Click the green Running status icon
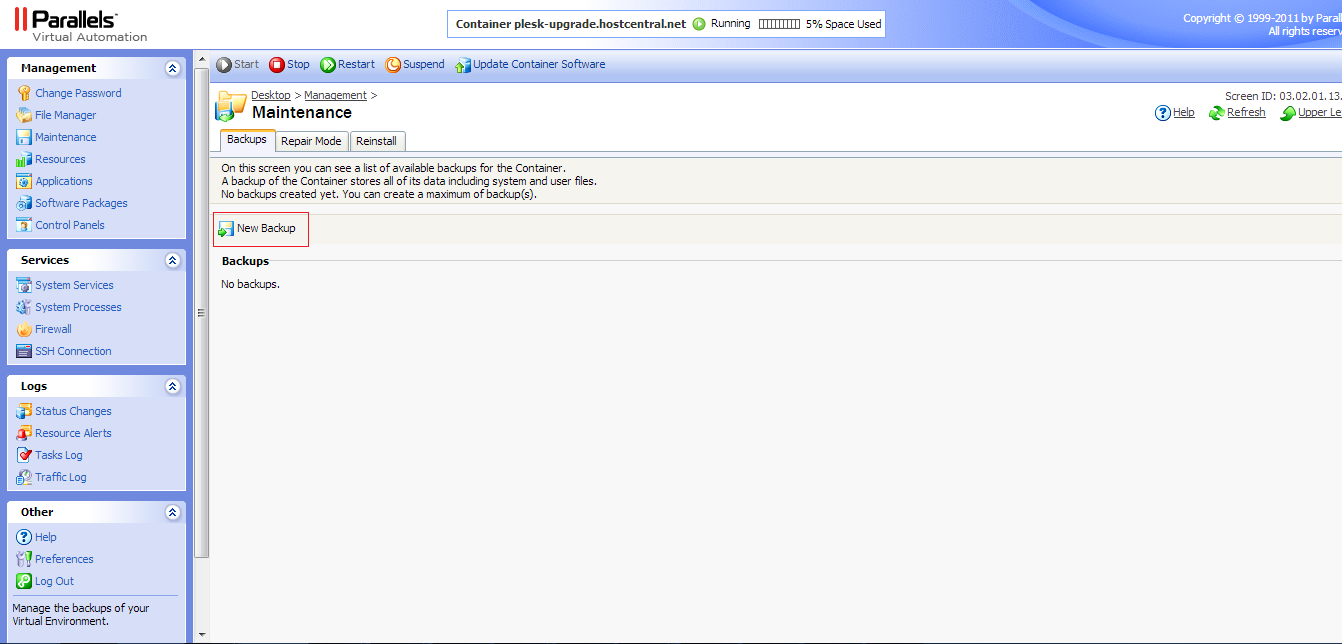The image size is (1342, 644). pyautogui.click(x=699, y=24)
